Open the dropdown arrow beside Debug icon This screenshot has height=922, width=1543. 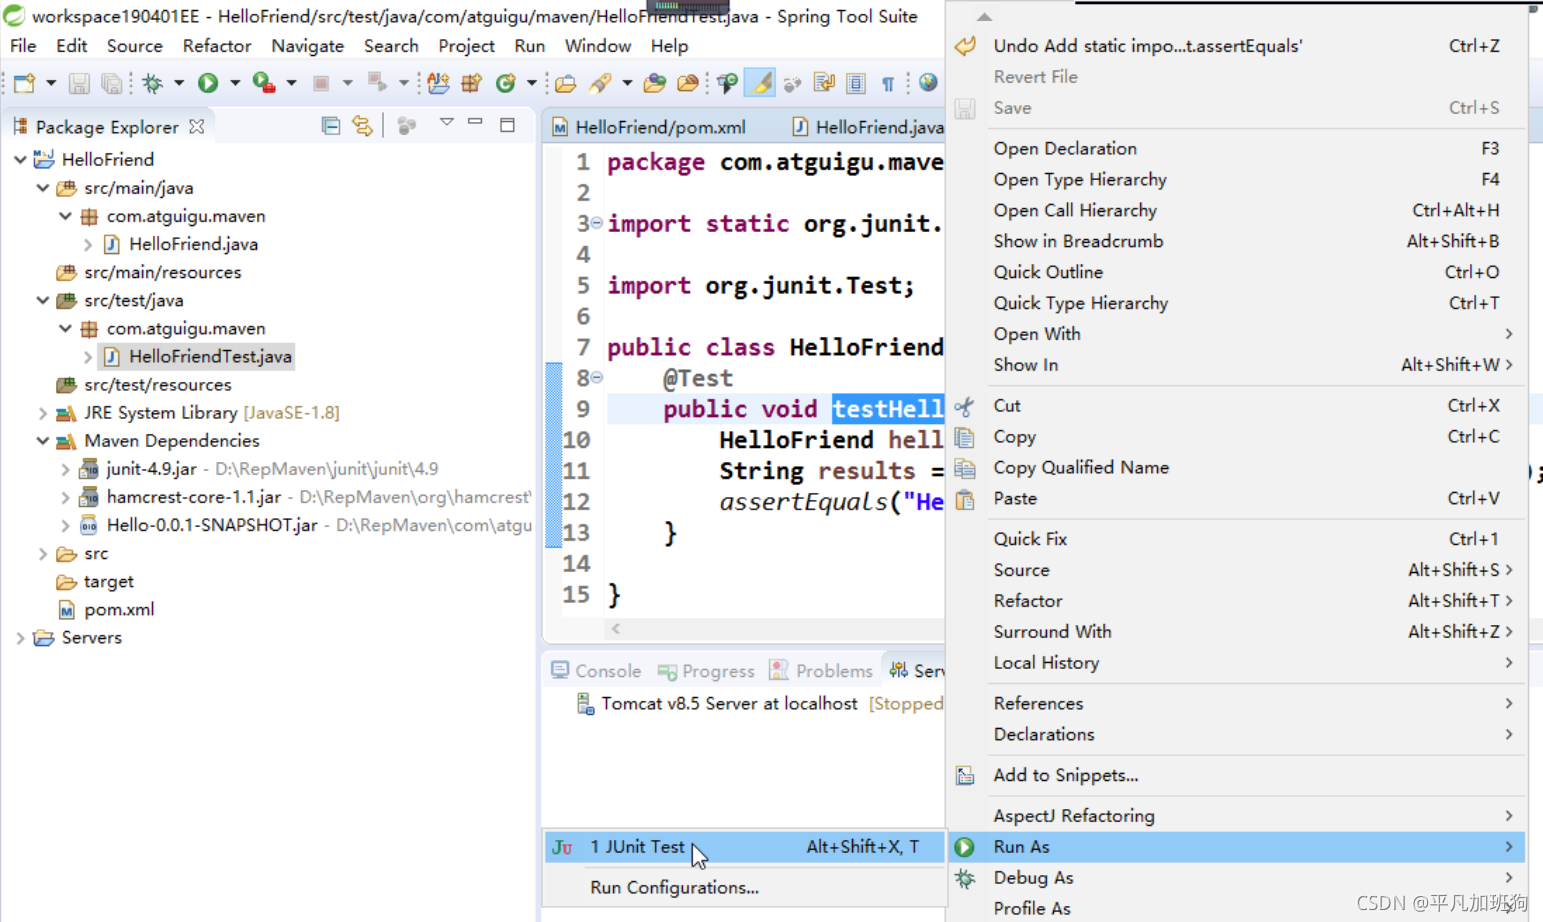(x=179, y=83)
